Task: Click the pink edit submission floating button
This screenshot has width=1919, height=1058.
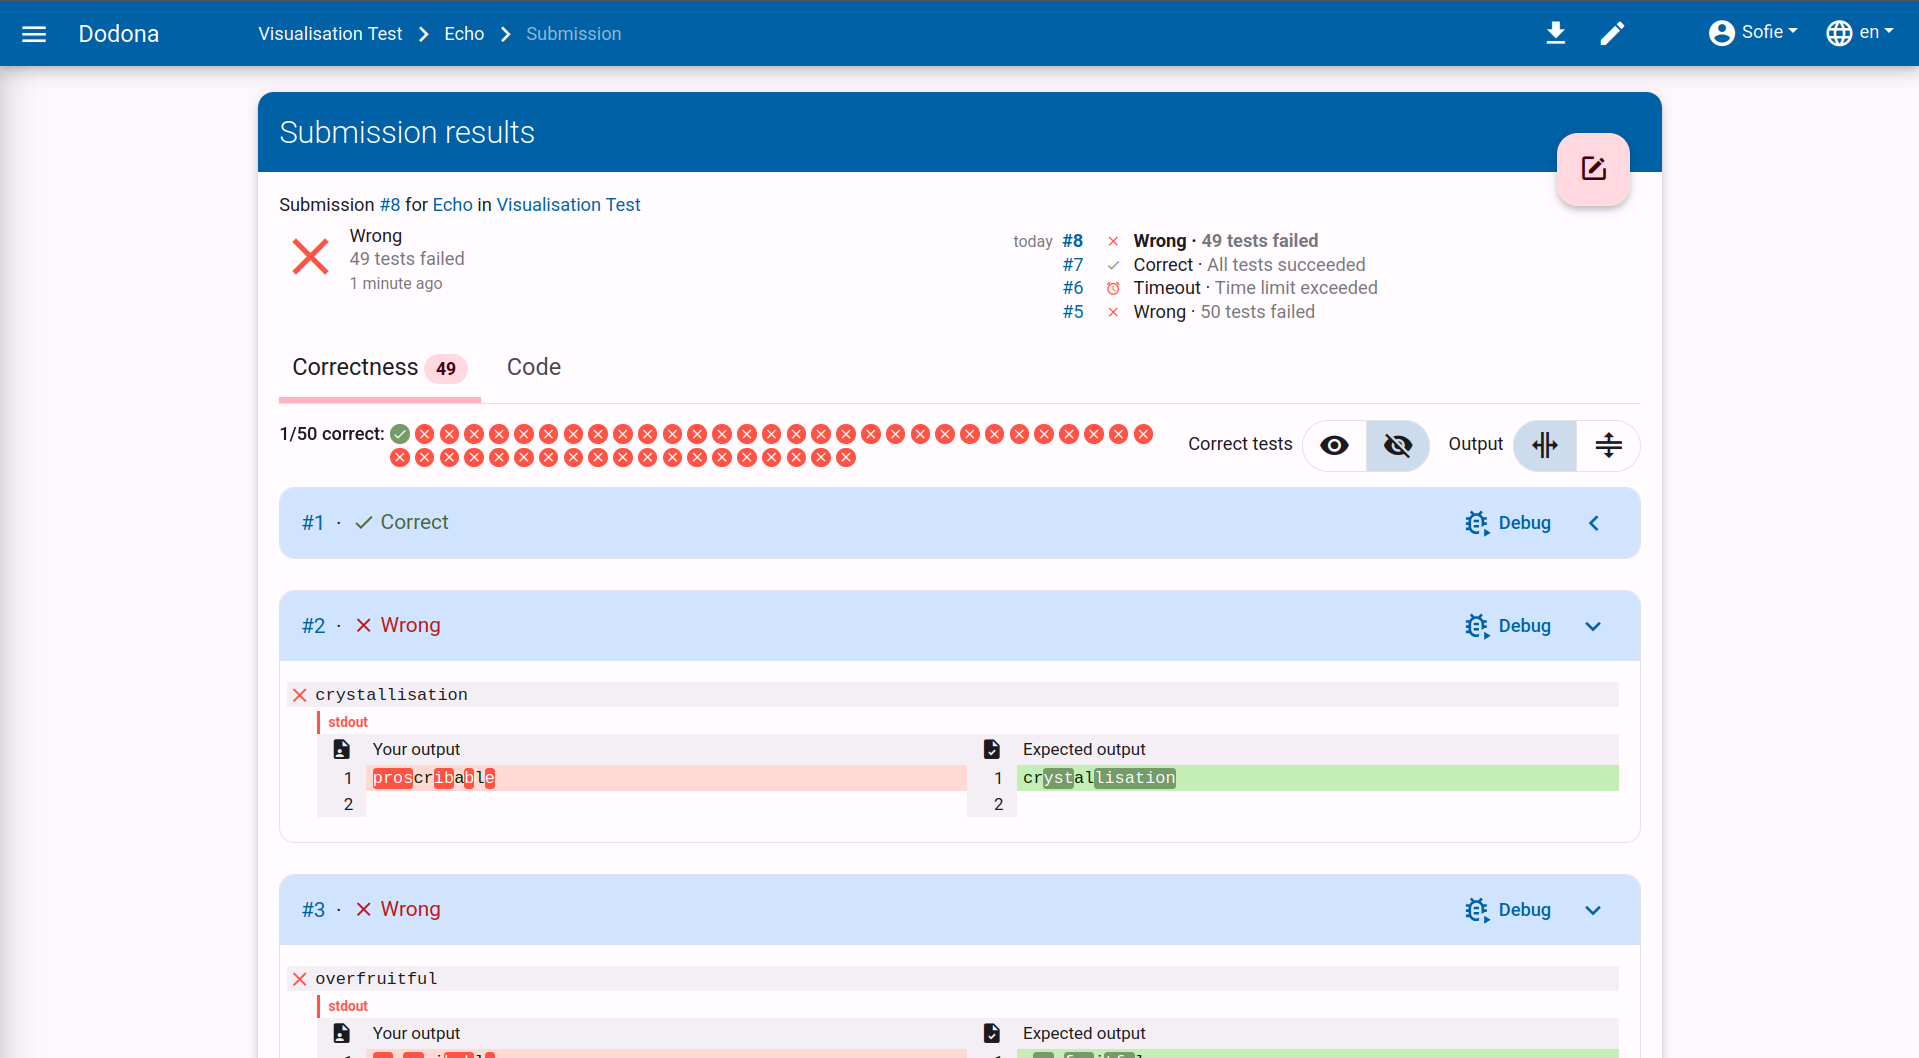Action: (x=1593, y=169)
